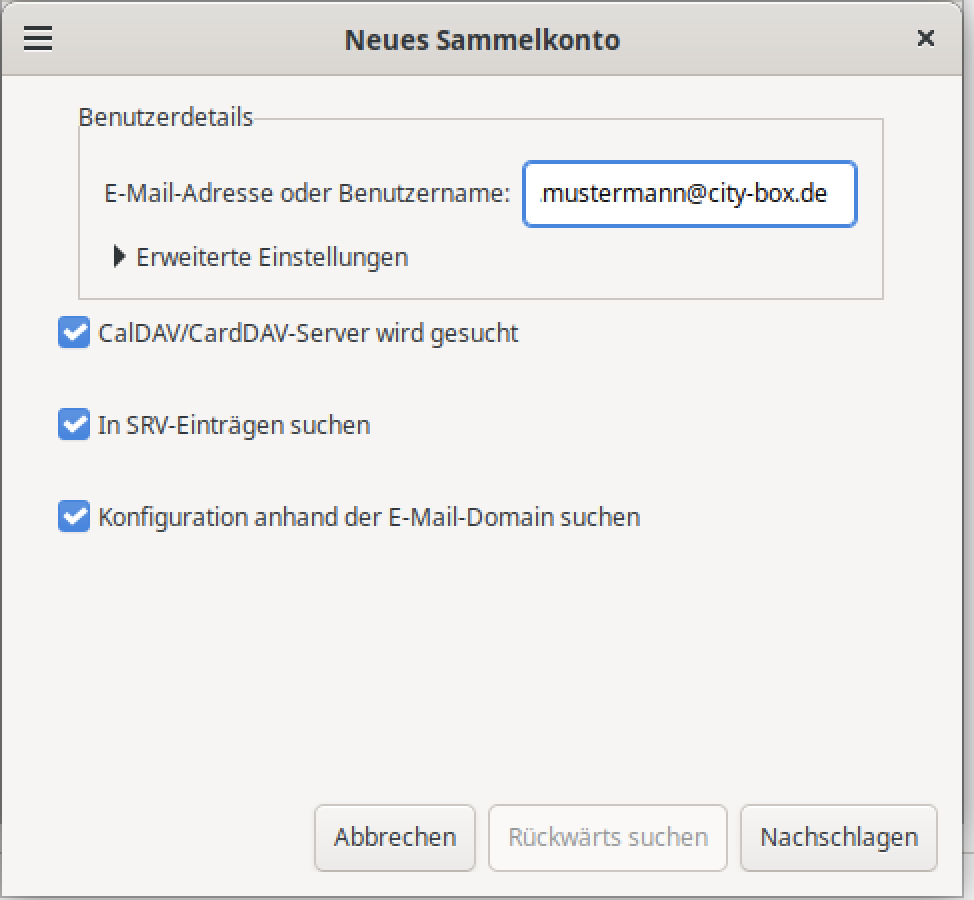The width and height of the screenshot is (974, 900).
Task: Click the Neues Sammelkonto window title
Action: click(482, 39)
